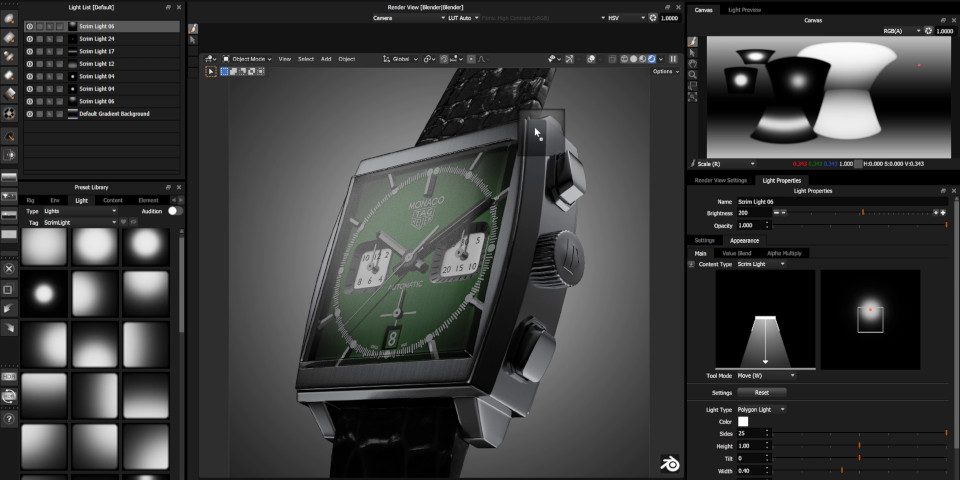
Task: Open the Content Type Scrim Light dropdown
Action: [761, 264]
